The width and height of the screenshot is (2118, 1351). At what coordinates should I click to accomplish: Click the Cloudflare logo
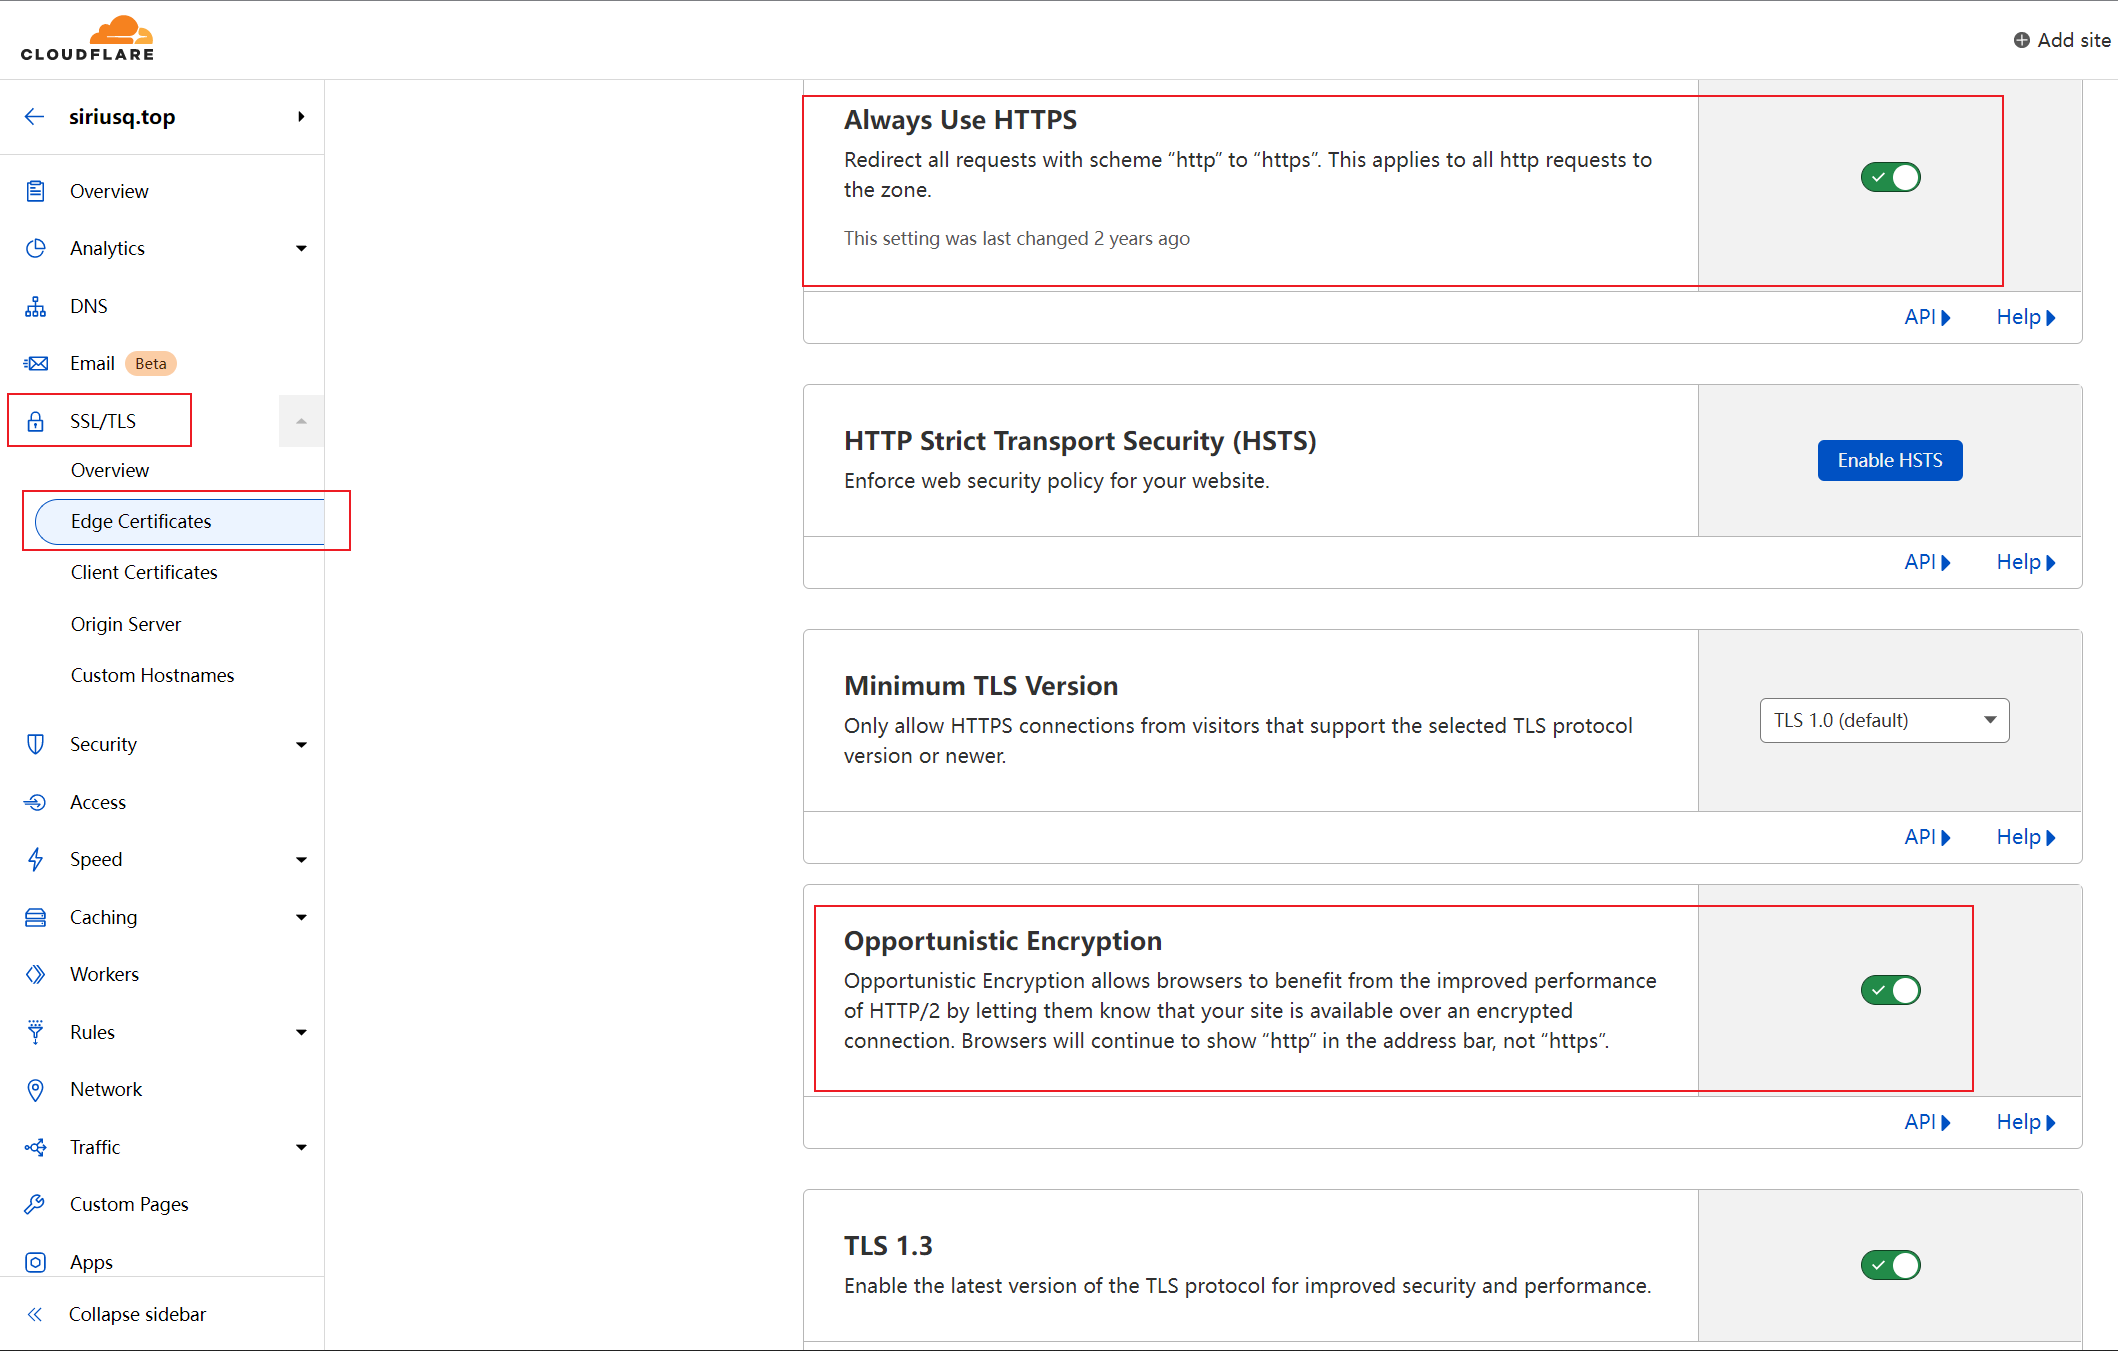click(x=88, y=38)
